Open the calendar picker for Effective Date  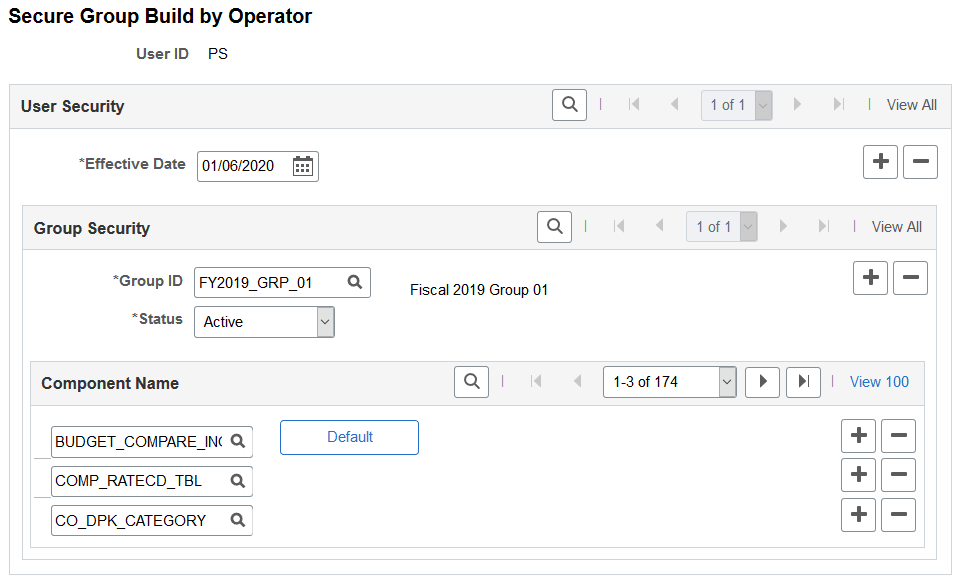pyautogui.click(x=303, y=166)
